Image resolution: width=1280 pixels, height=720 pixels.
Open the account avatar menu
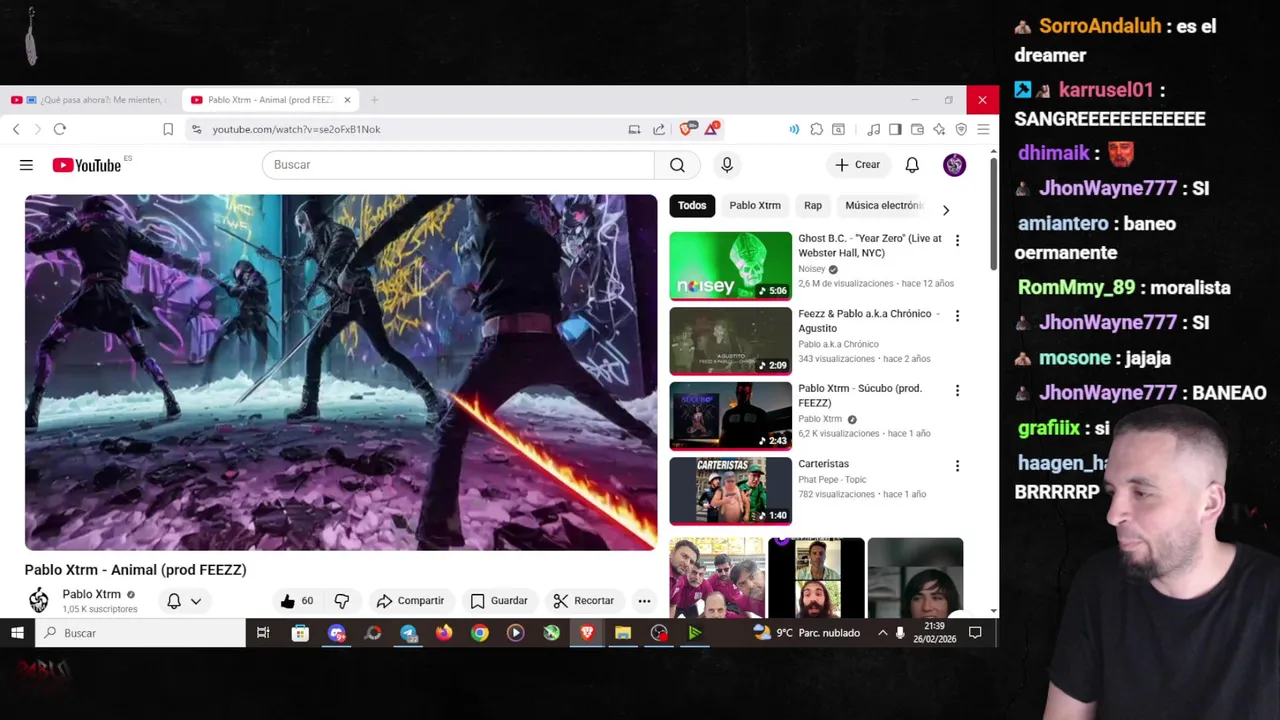tap(955, 165)
